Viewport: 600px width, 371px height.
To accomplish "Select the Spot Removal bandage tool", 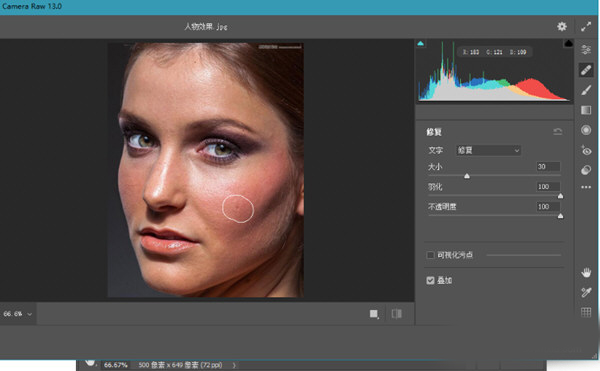I will click(586, 70).
